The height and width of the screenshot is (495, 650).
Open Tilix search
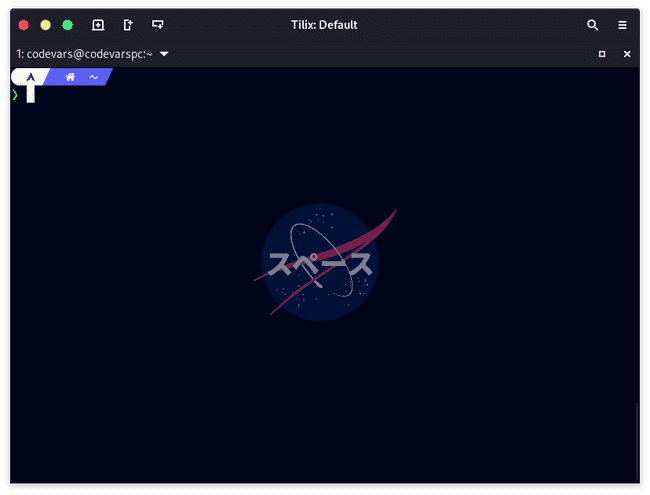click(592, 25)
